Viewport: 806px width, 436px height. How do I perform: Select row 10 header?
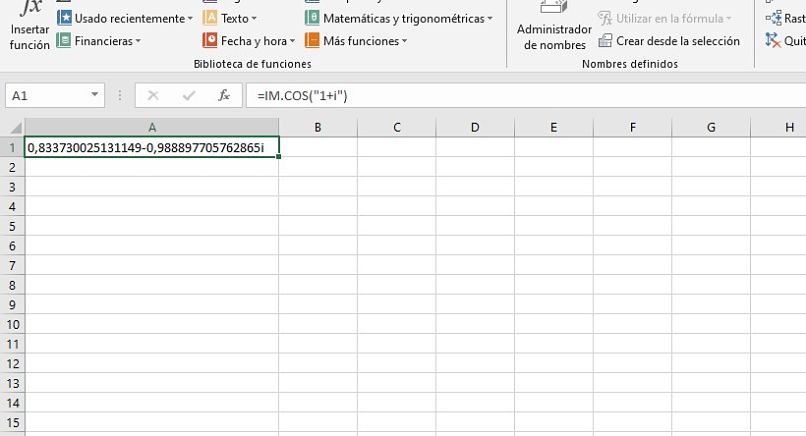point(12,324)
